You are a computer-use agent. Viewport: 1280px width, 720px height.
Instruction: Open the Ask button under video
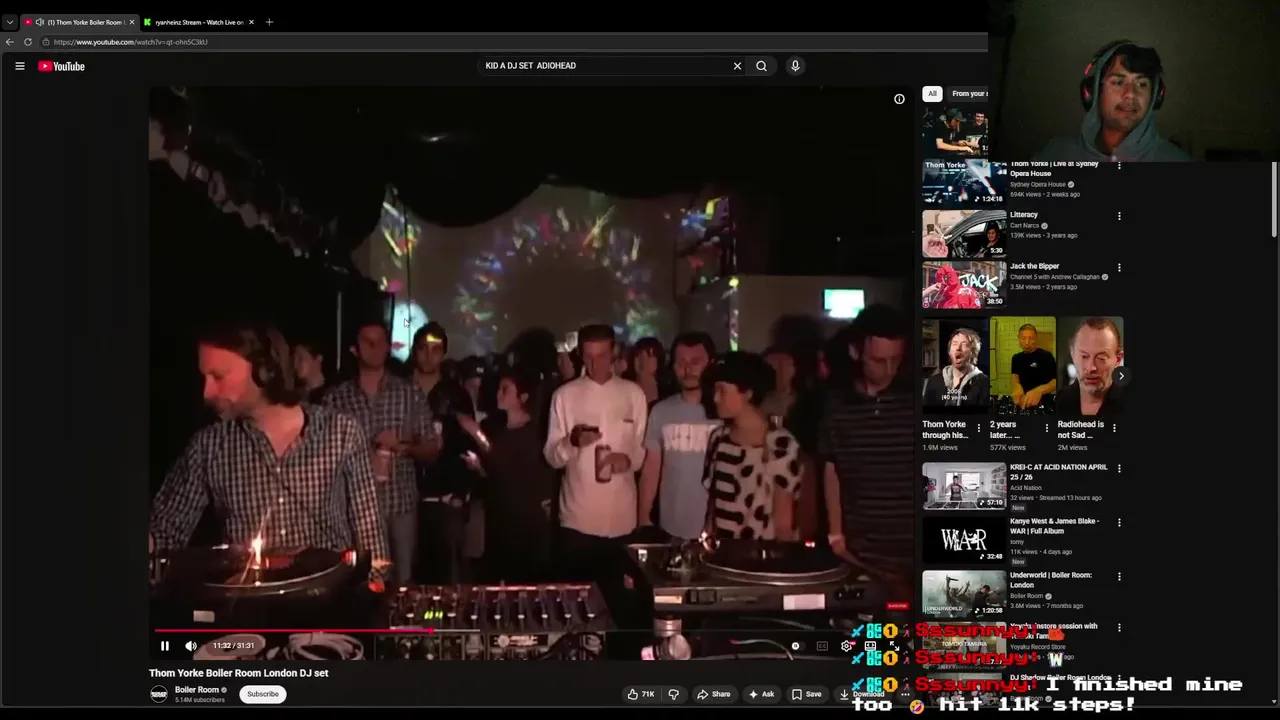(x=761, y=694)
